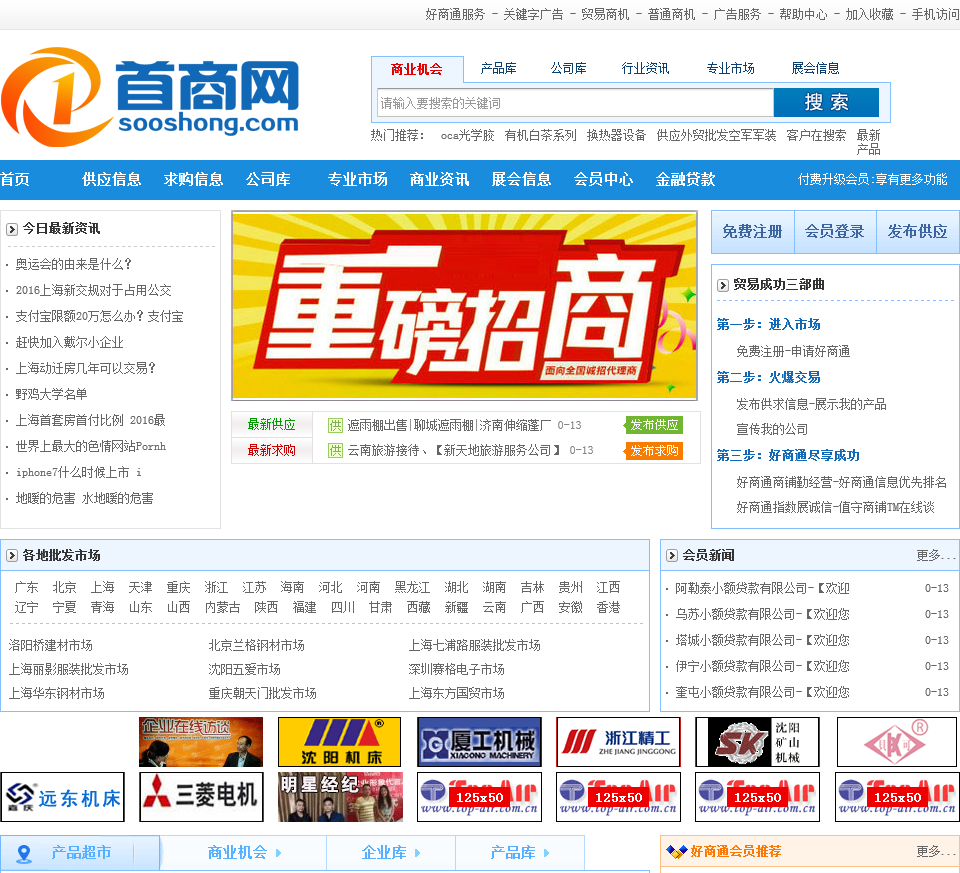Open 奎屯小额贷款有限公司 news item
Viewport: 960px width, 873px height.
(762, 692)
